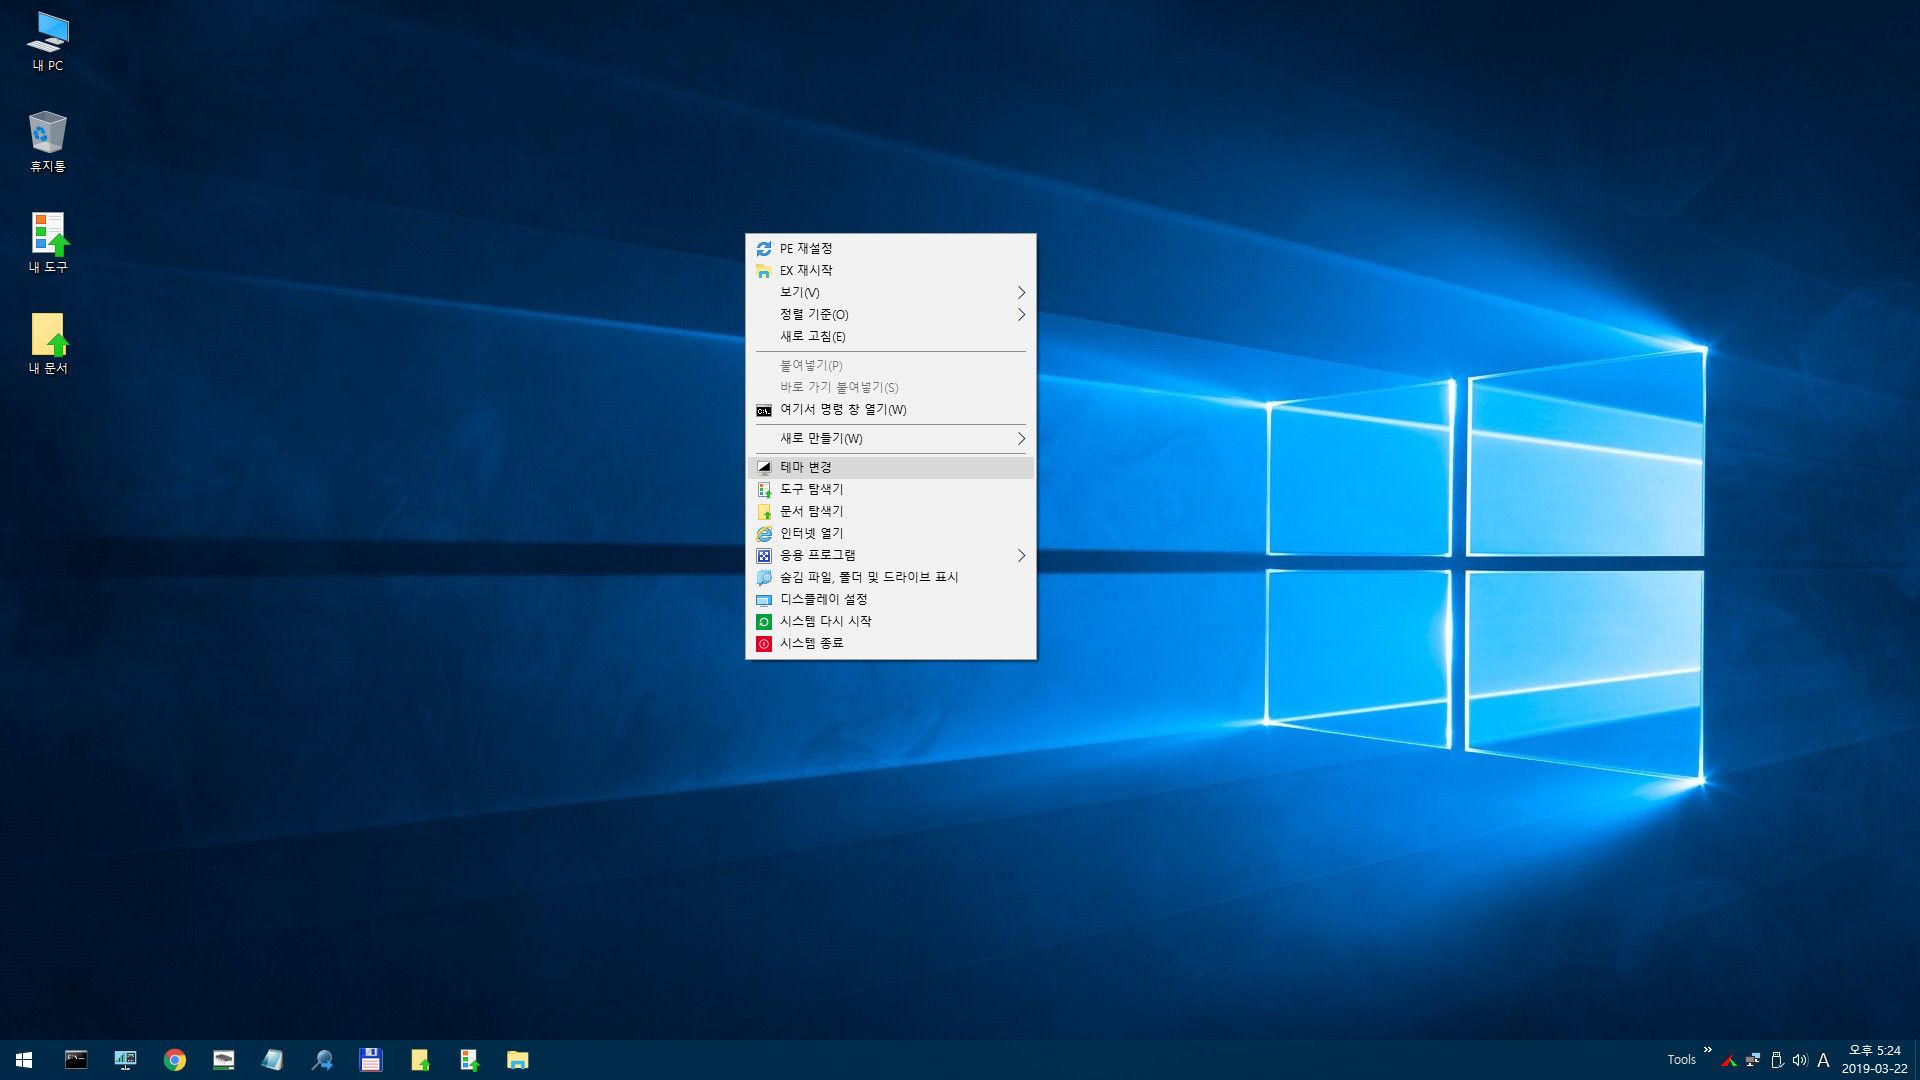Expand the 정렬 기준(O) submenu
Viewport: 1920px width, 1080px height.
(x=891, y=314)
